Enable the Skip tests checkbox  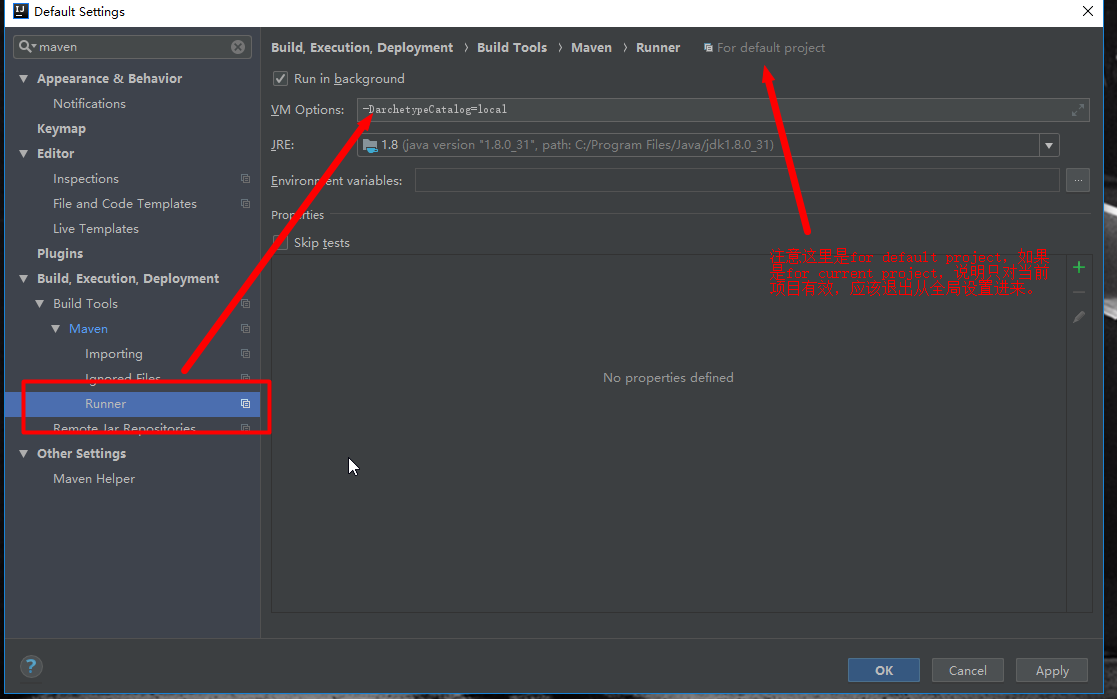tap(280, 243)
